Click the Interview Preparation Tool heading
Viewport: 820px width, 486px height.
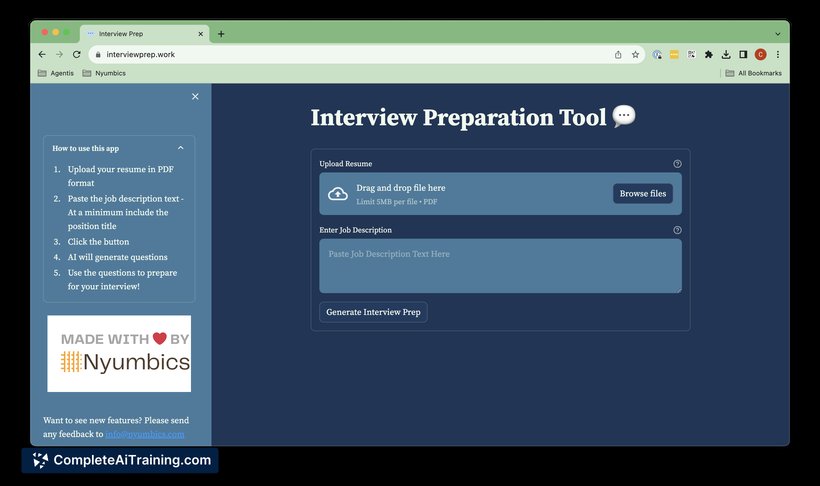pos(473,117)
